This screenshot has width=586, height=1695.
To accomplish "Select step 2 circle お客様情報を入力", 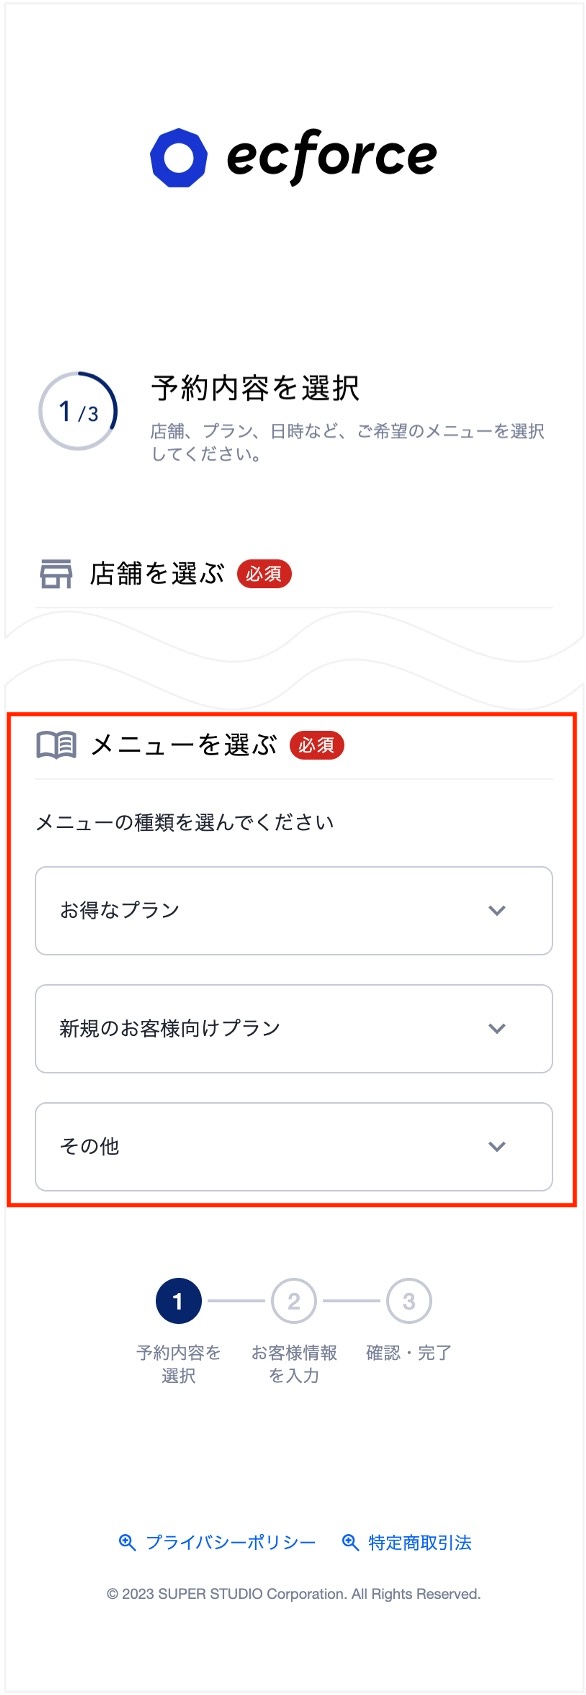I will (294, 1301).
